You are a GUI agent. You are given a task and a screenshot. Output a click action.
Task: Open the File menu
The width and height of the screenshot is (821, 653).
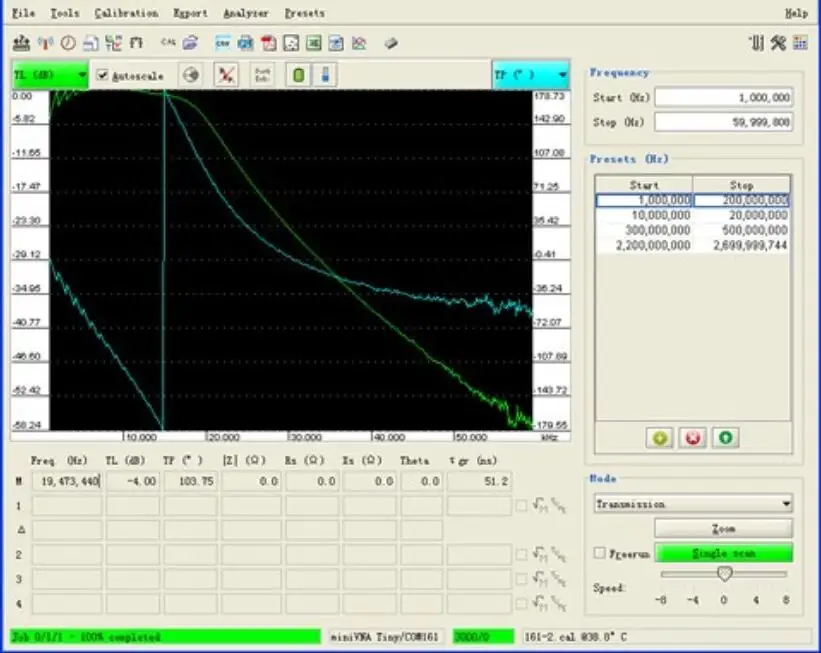point(23,13)
